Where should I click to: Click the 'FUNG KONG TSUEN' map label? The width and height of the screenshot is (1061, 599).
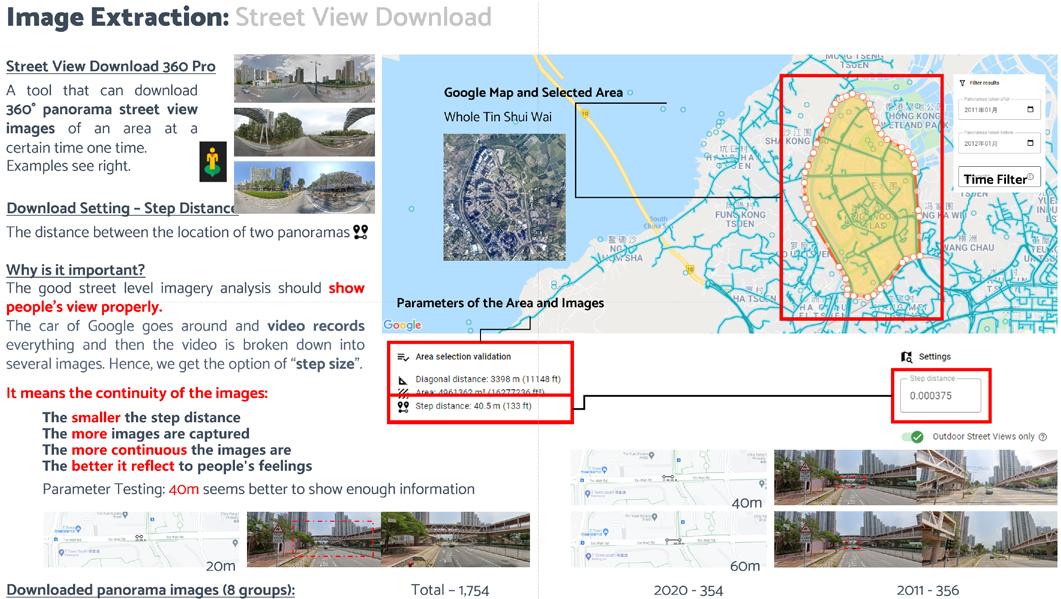pyautogui.click(x=740, y=219)
